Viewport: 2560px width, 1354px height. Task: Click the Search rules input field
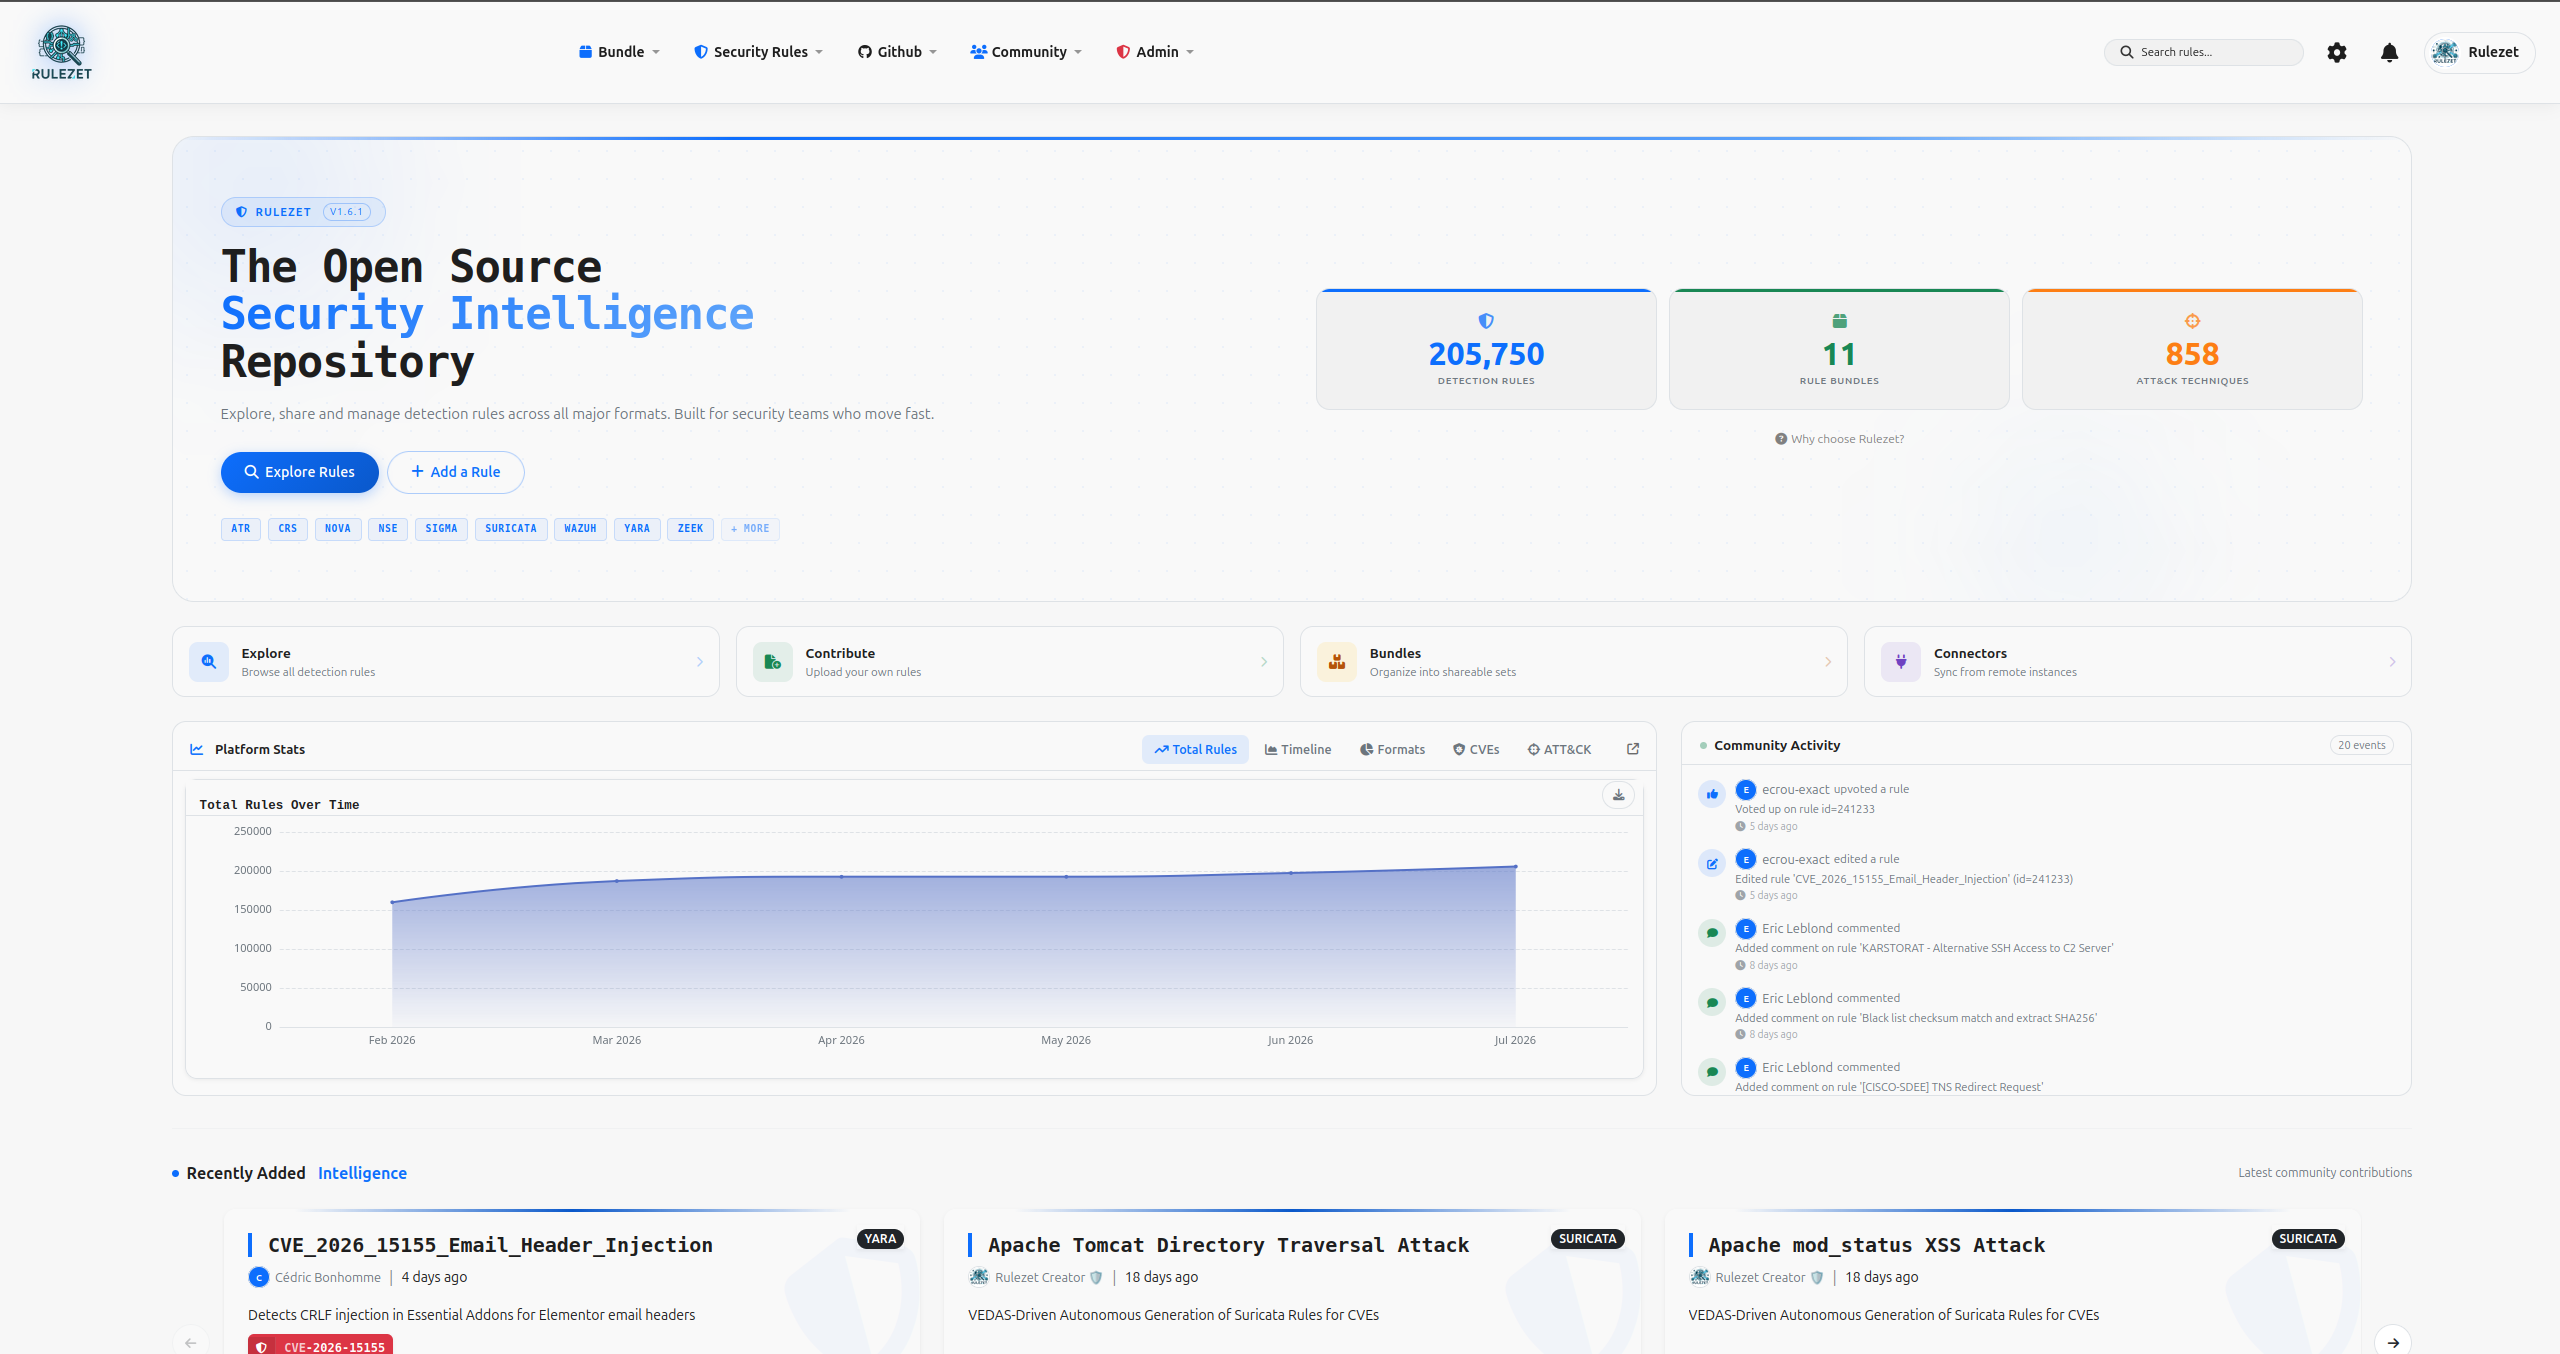[2204, 52]
